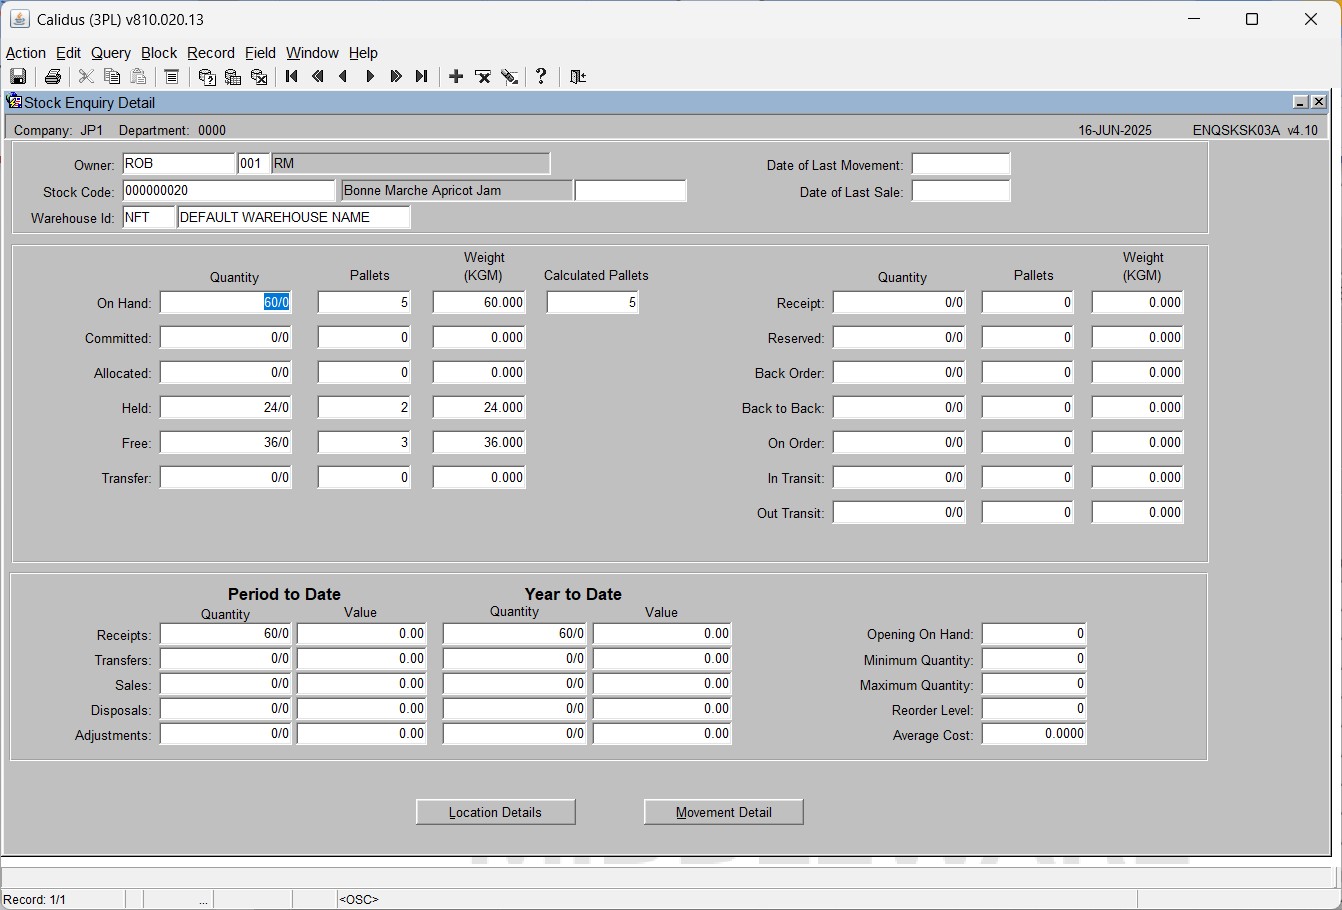Screen dimensions: 1342x910
Task: Click the Movement Detail button
Action: pyautogui.click(x=724, y=812)
